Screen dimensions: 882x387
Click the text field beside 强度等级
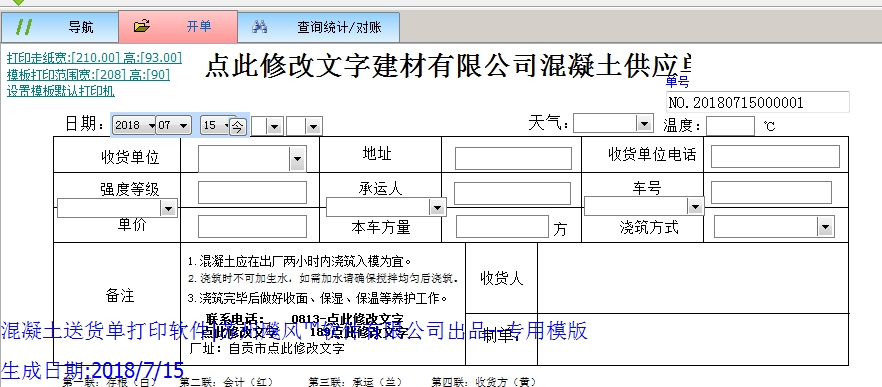[252, 192]
